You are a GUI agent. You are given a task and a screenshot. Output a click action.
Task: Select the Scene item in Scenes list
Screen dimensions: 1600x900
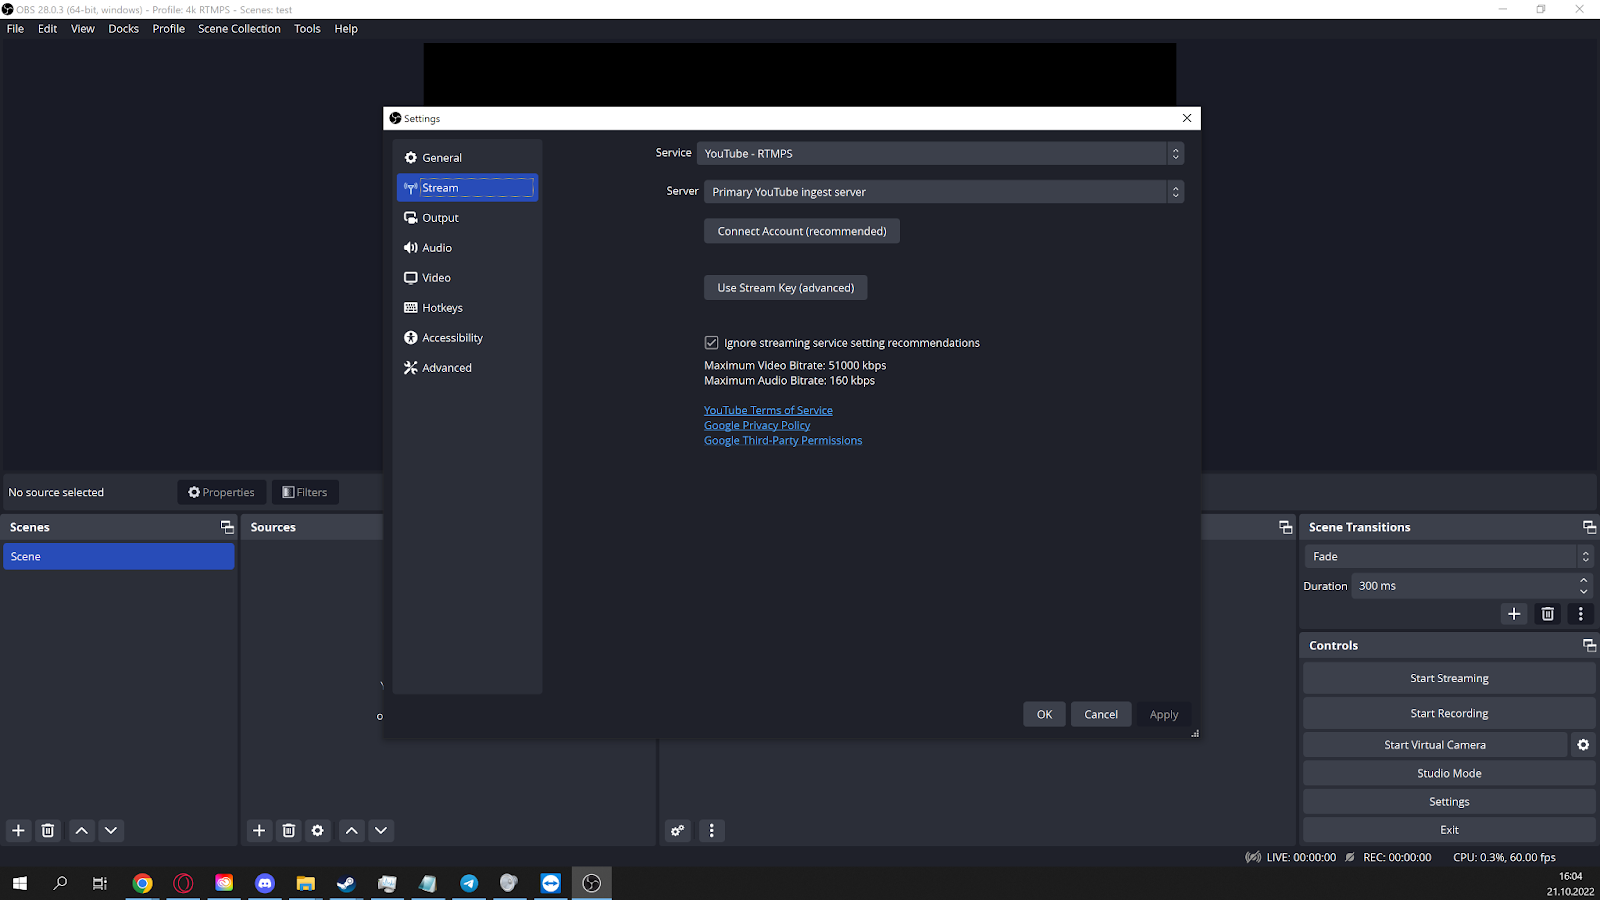click(x=119, y=557)
